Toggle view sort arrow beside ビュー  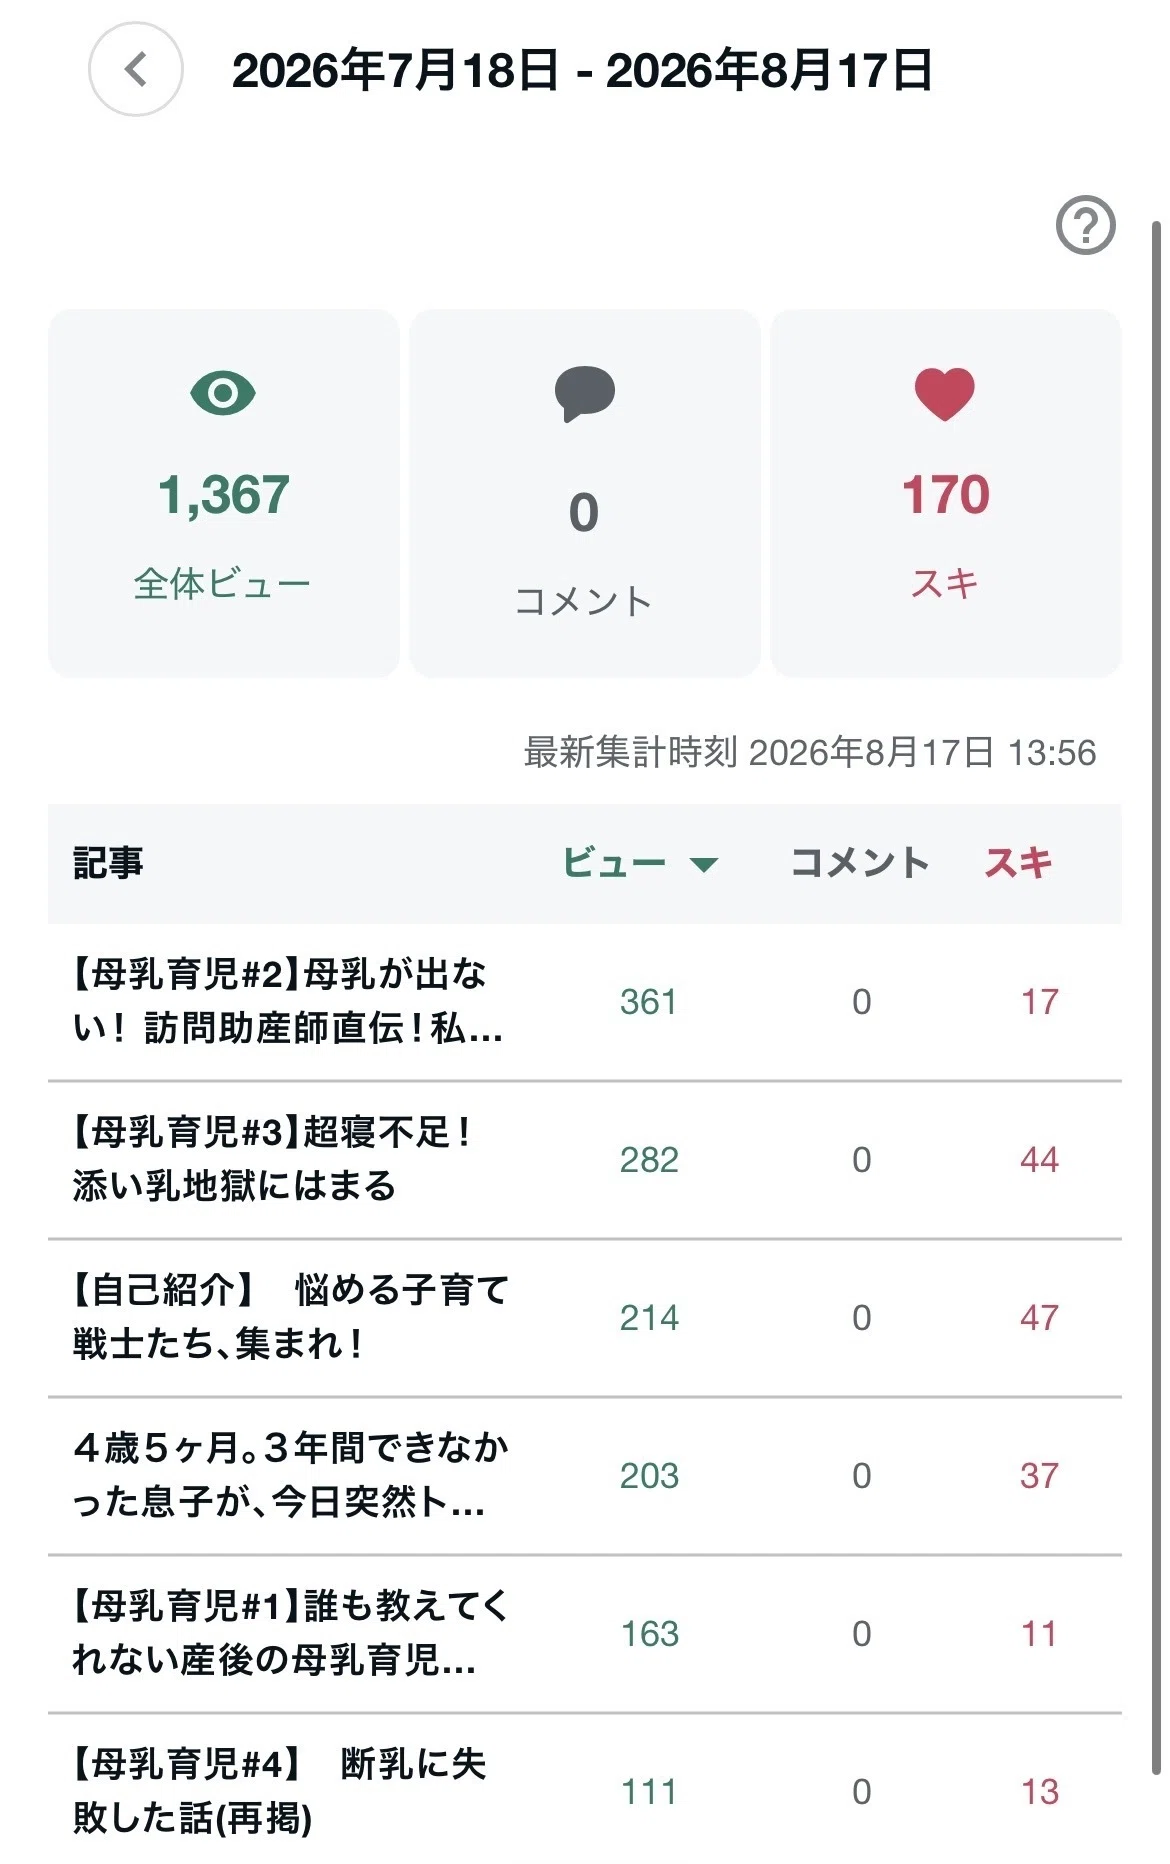pyautogui.click(x=704, y=865)
